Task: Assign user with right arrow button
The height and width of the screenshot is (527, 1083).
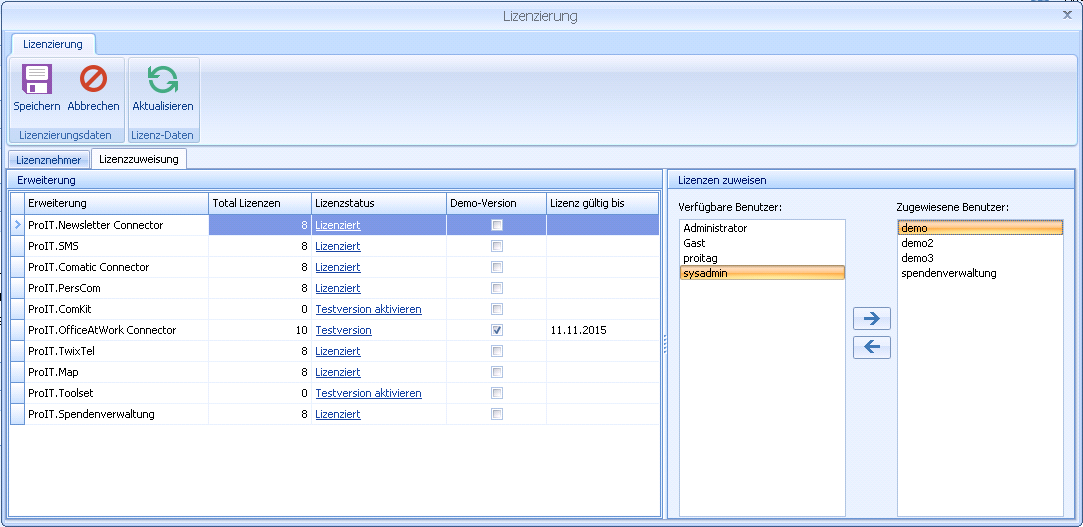Action: point(871,319)
